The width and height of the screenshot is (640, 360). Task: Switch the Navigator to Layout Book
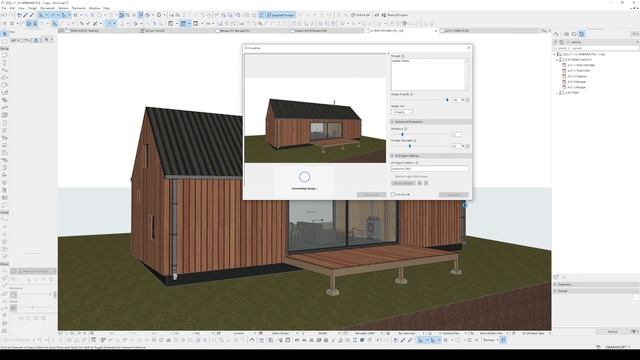[574, 34]
